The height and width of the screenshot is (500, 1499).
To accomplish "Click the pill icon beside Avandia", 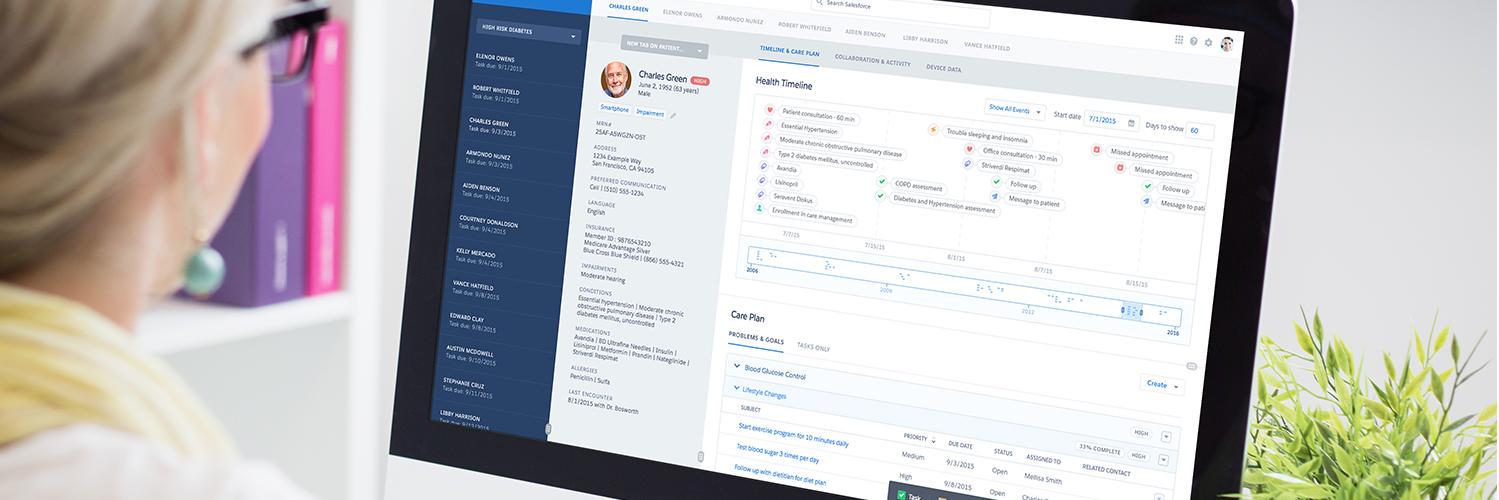I will click(x=765, y=166).
